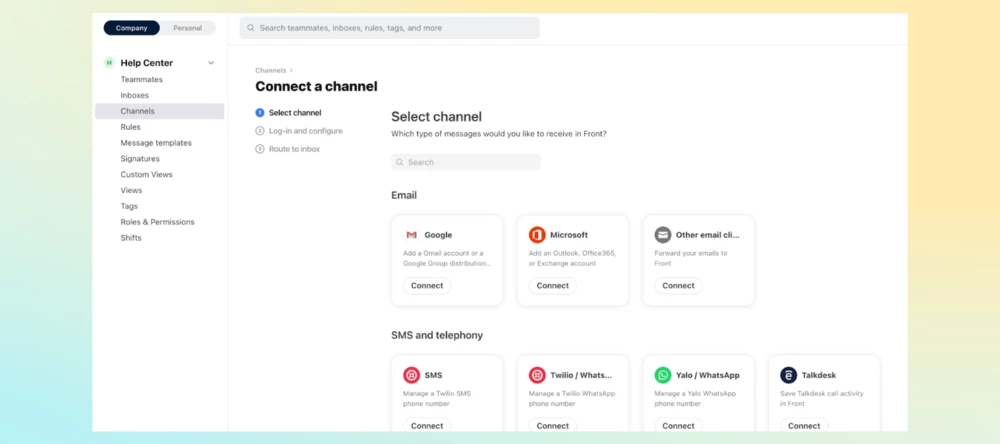Screen dimensions: 1000x444
Task: Click the magnifier icon in top search bar
Action: [251, 28]
